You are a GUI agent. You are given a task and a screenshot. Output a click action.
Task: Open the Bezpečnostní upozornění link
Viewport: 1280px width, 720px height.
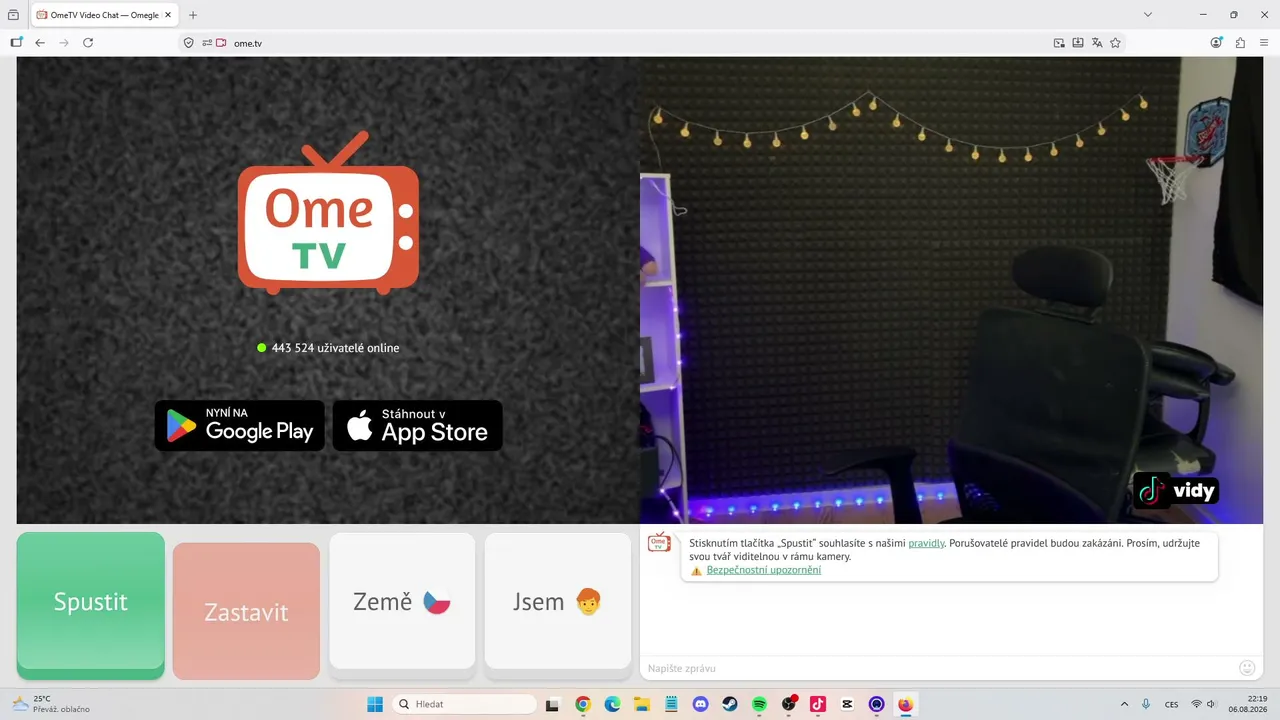click(764, 570)
